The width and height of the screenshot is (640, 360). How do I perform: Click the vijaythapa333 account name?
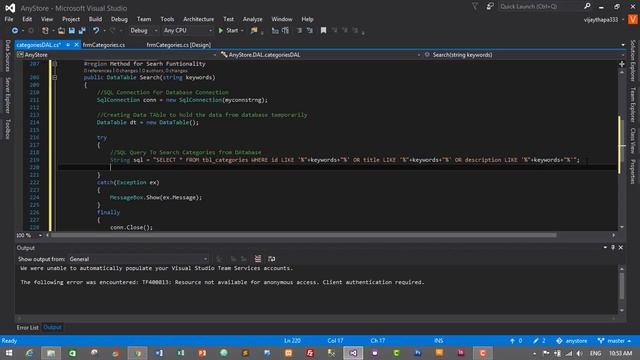click(x=600, y=20)
